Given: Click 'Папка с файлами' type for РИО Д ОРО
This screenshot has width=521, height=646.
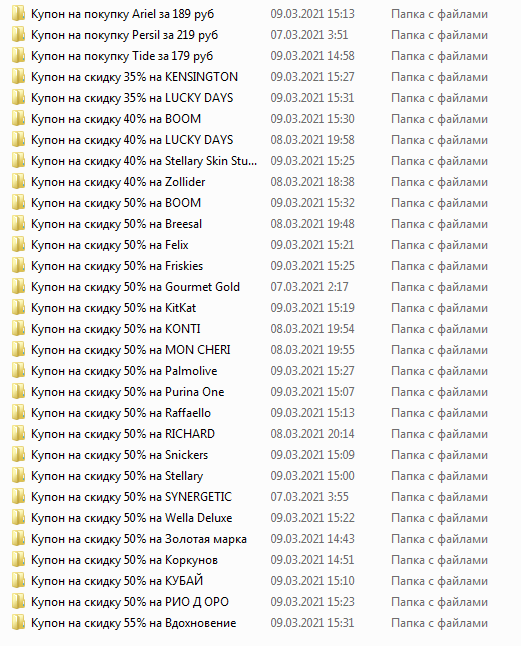Looking at the screenshot, I should (x=439, y=602).
